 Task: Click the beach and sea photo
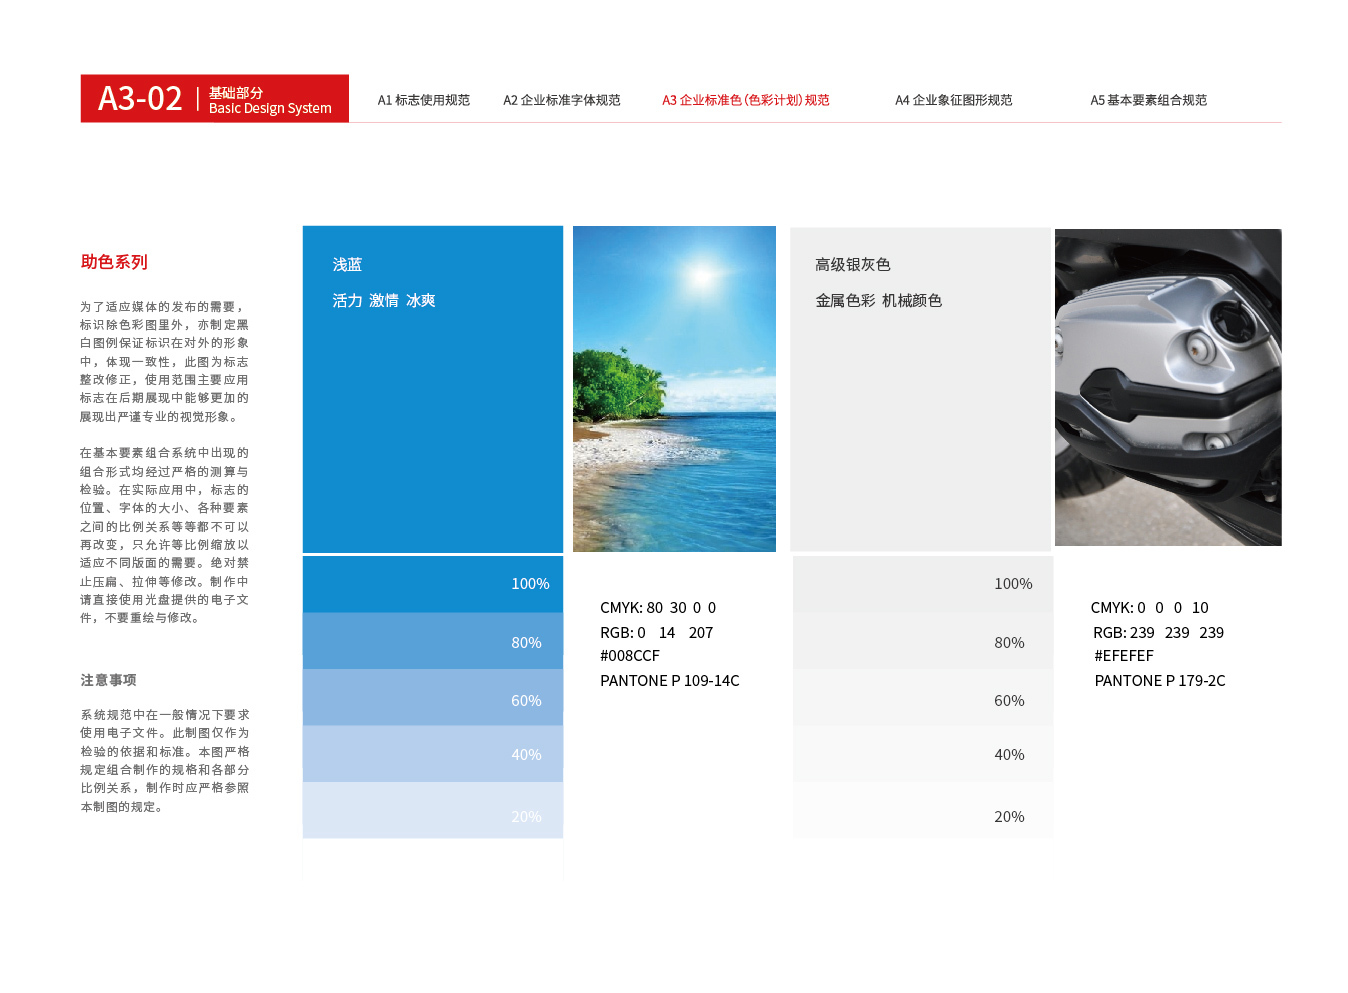[674, 389]
